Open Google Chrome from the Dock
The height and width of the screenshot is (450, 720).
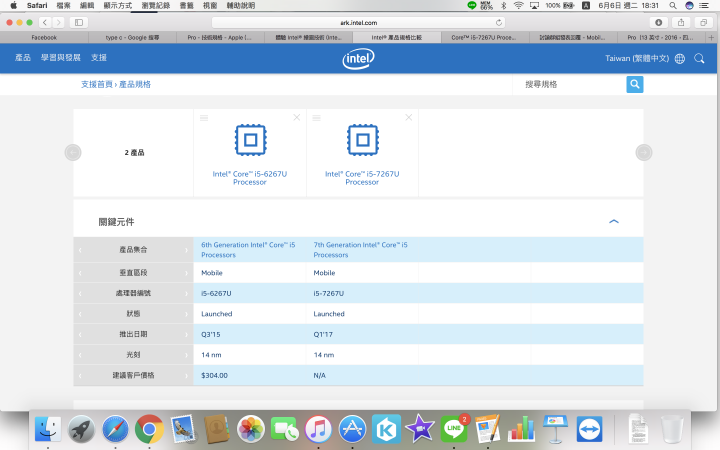click(149, 429)
